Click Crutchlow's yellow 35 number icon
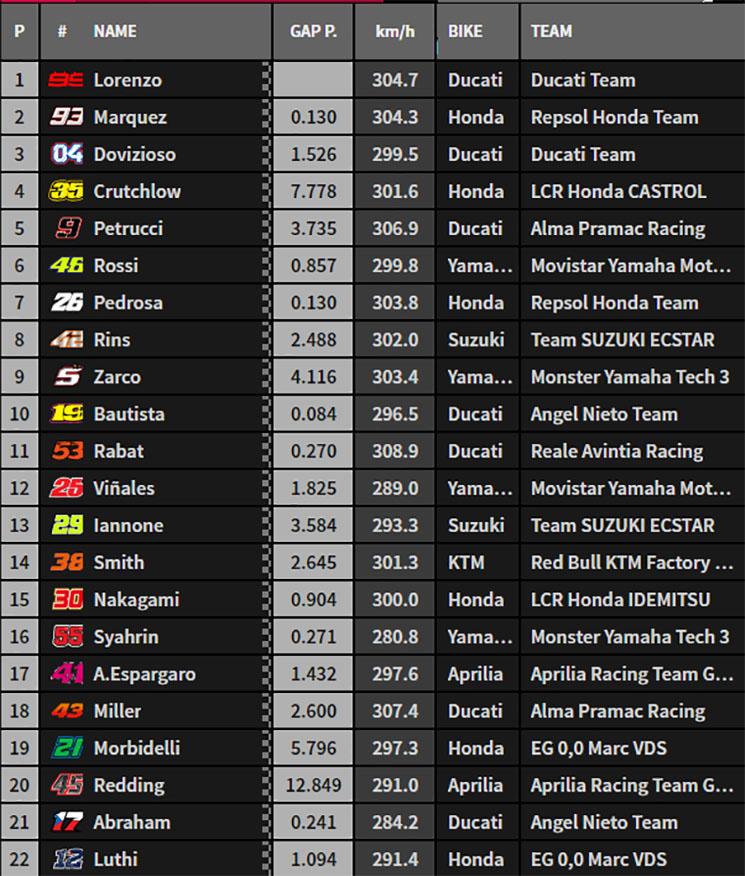 [x=66, y=191]
